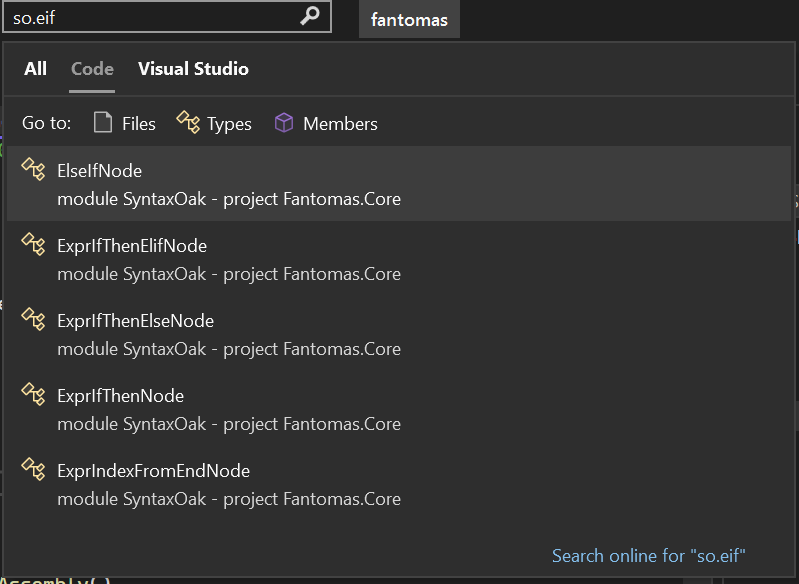The width and height of the screenshot is (799, 584).
Task: Click the type icon beside ElseIfNode
Action: tap(34, 170)
